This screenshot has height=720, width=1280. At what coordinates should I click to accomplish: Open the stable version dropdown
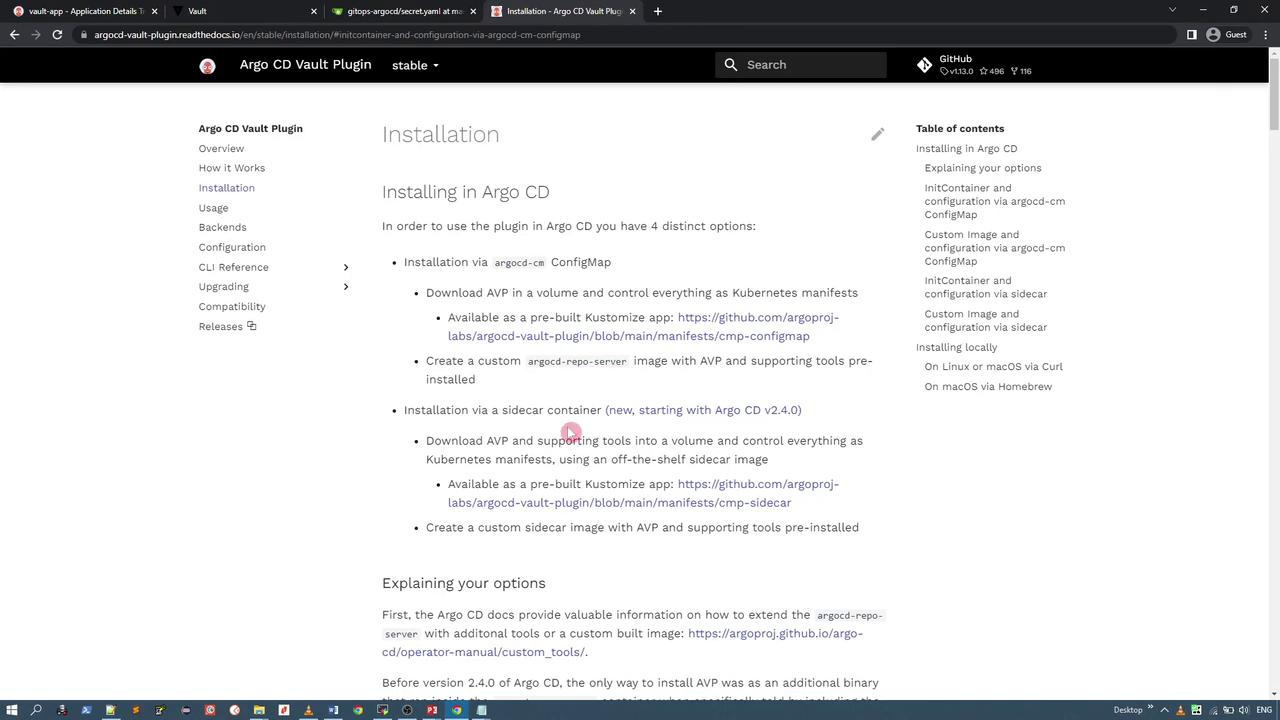(x=415, y=66)
